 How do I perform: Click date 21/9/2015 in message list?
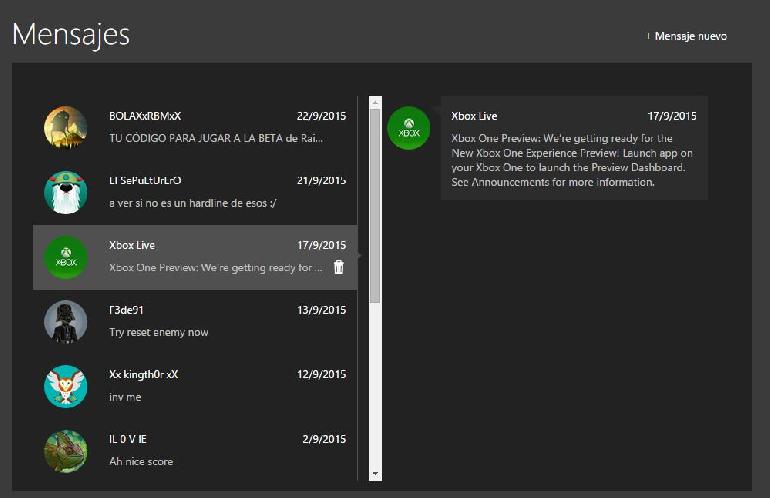[x=321, y=180]
